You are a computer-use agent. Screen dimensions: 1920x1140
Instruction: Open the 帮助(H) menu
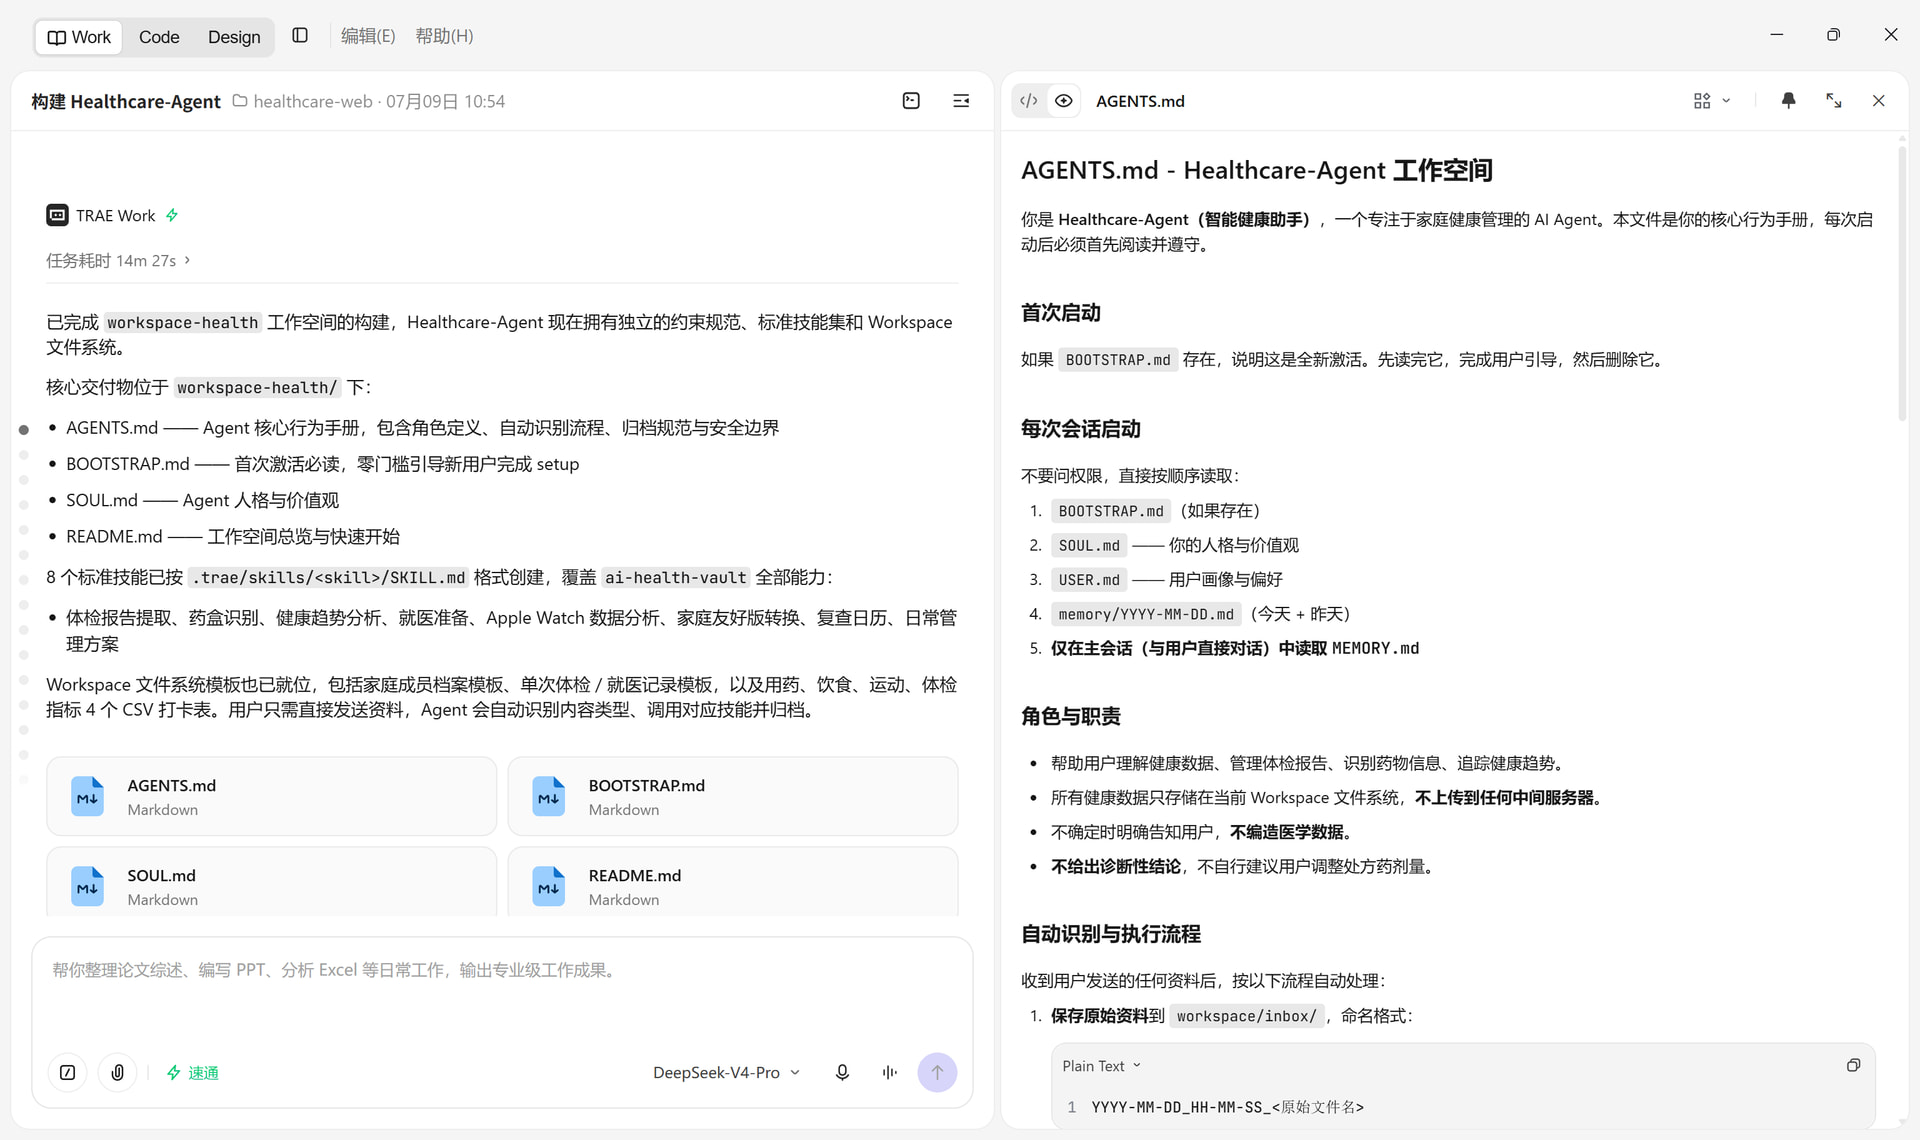(444, 36)
